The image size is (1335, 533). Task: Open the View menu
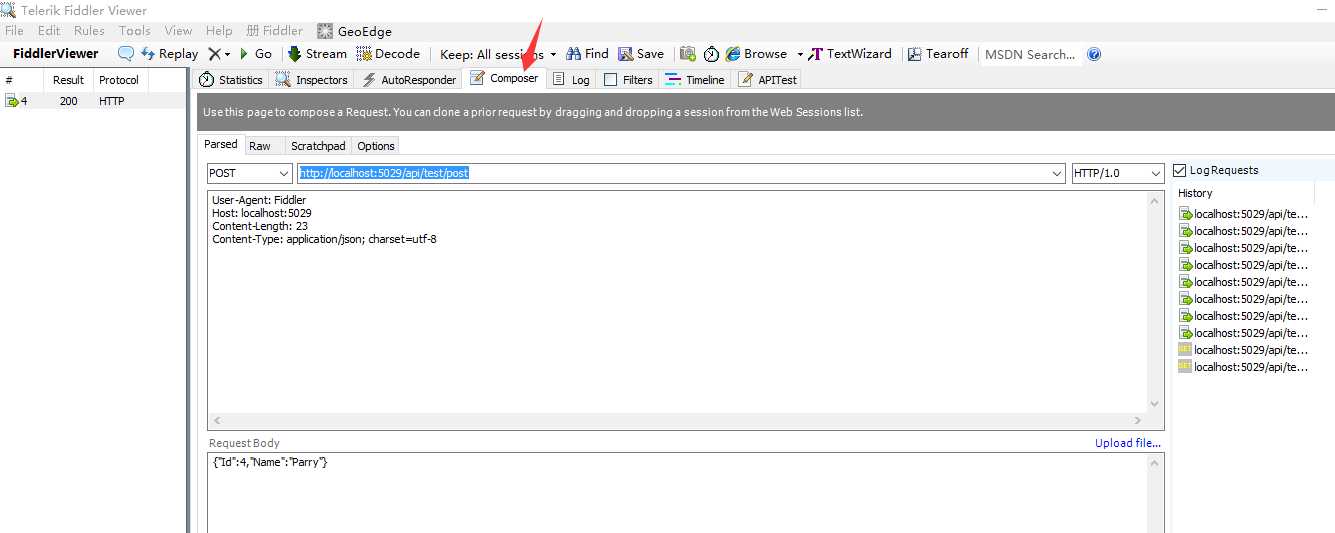pos(178,31)
